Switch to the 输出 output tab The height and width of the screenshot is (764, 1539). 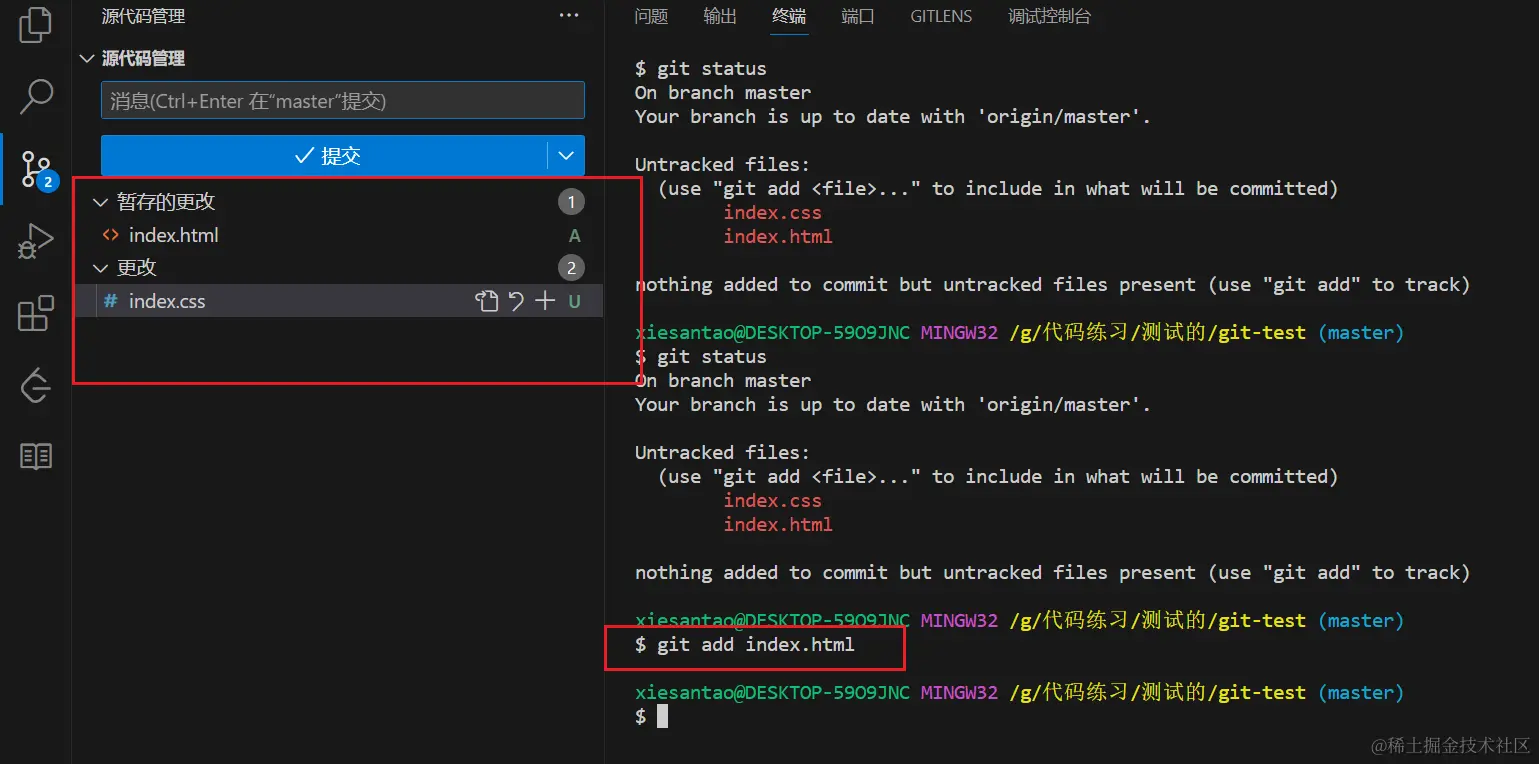click(720, 16)
